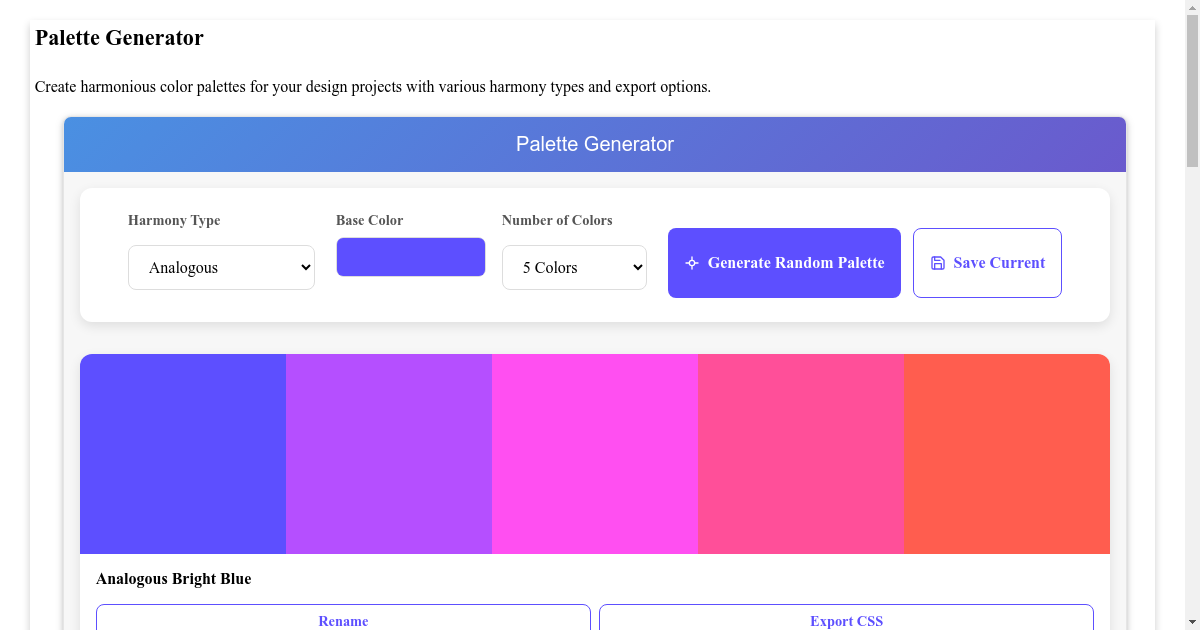Click the Analogous Bright Blue palette name
1200x630 pixels.
click(173, 578)
